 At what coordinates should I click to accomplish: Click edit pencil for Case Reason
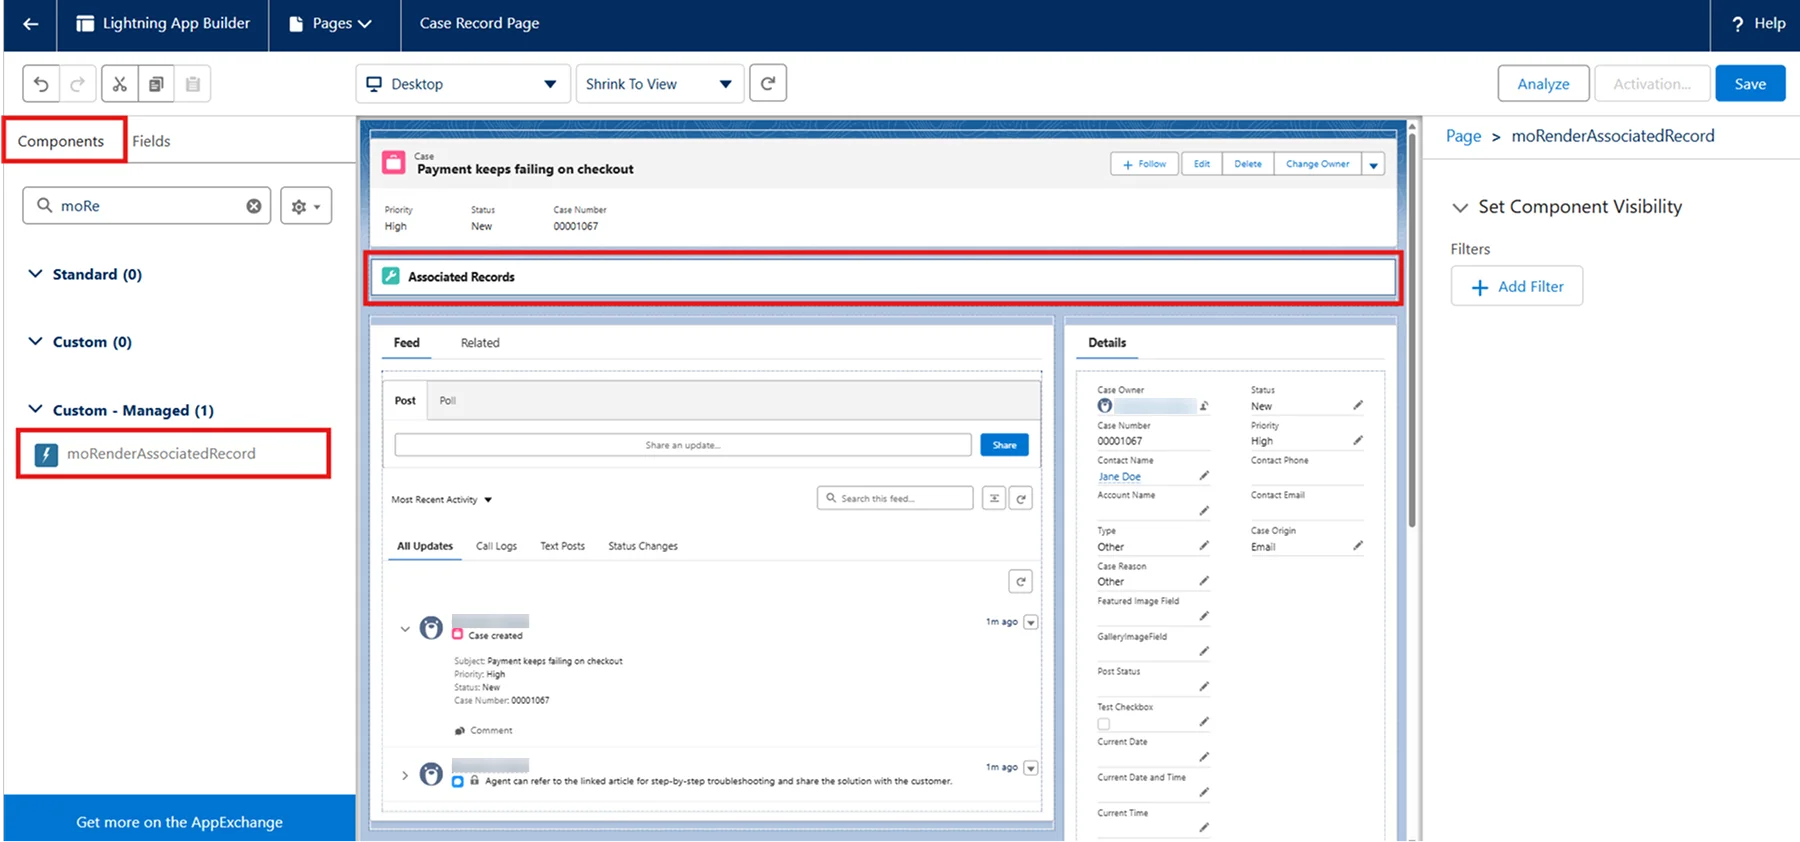[x=1204, y=581]
